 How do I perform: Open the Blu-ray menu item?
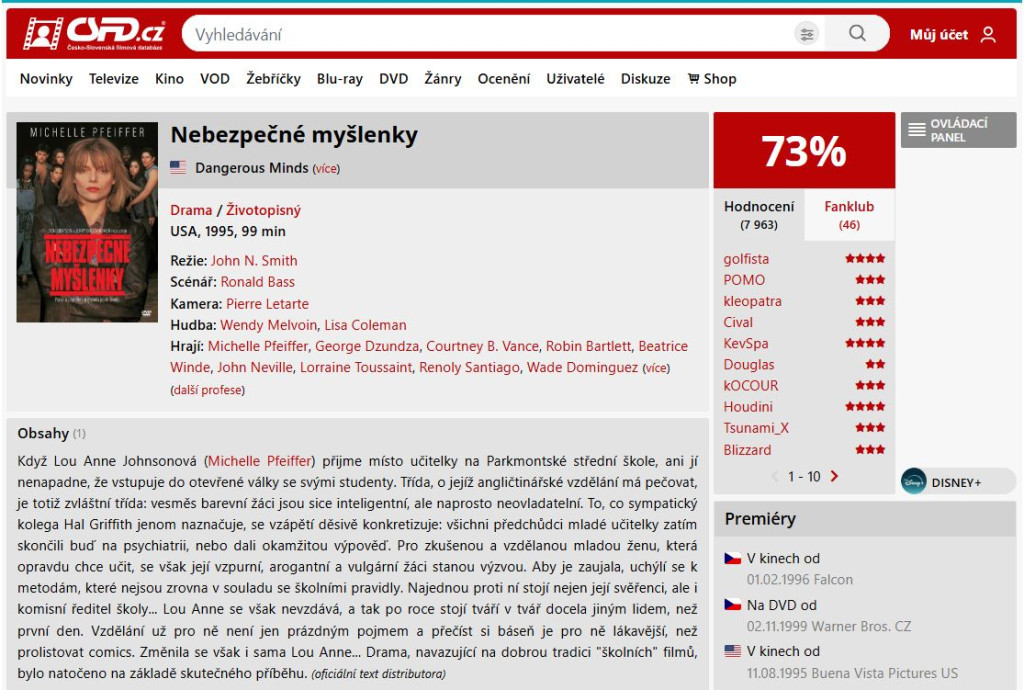tap(340, 78)
